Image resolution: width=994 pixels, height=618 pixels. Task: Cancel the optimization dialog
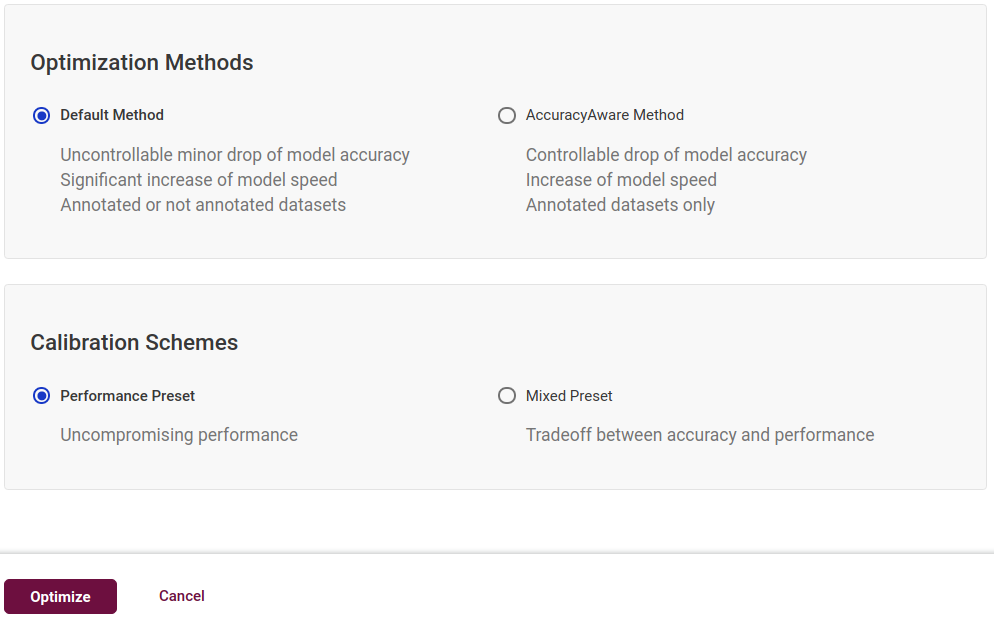pos(182,596)
